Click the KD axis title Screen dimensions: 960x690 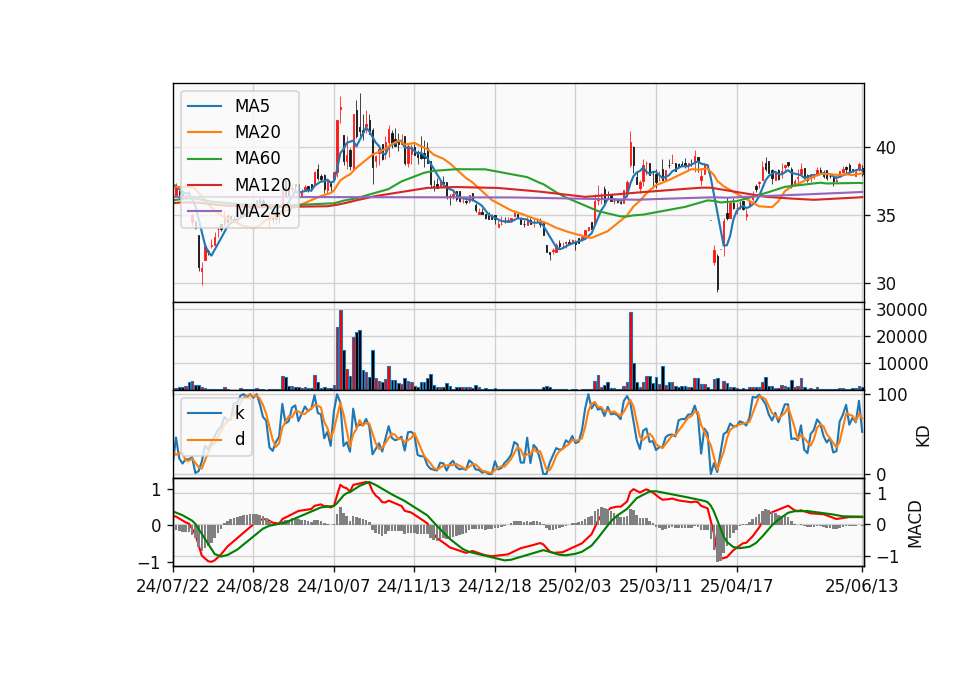(922, 437)
